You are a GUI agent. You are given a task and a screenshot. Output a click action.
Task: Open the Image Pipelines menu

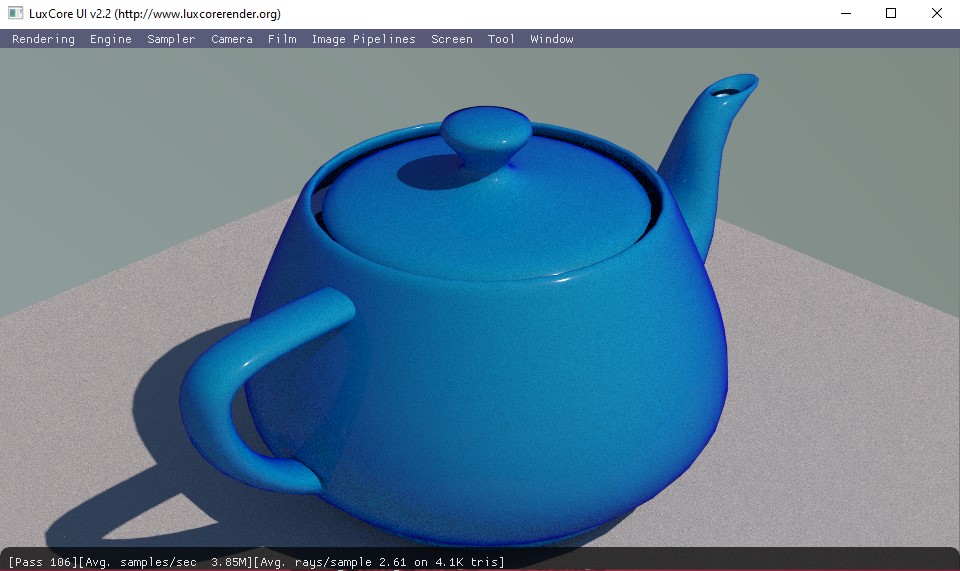coord(363,39)
